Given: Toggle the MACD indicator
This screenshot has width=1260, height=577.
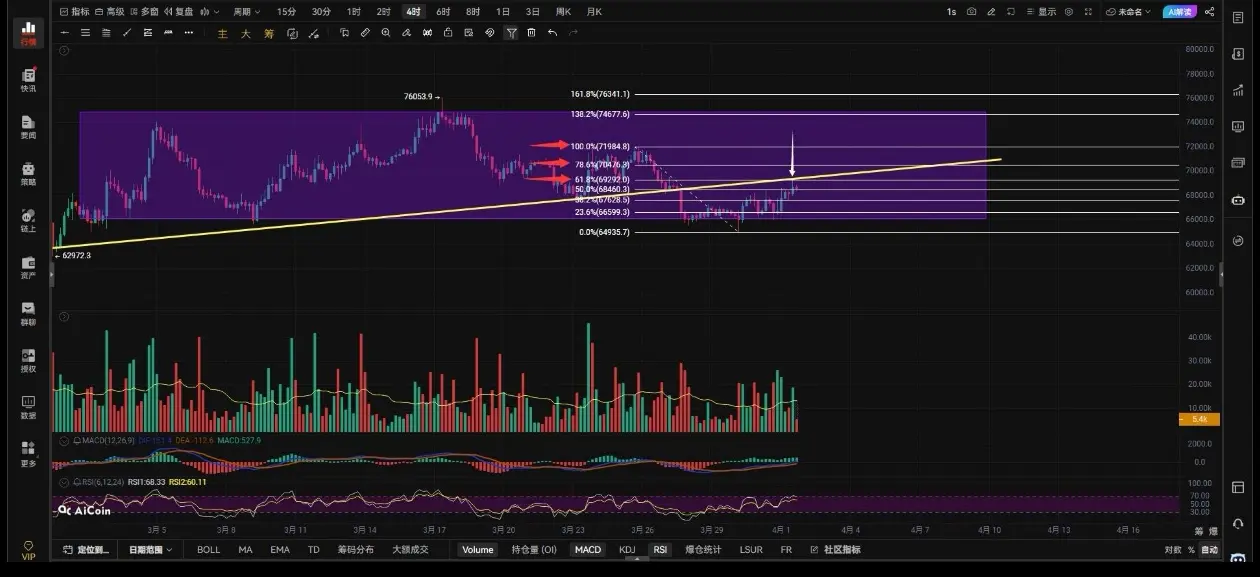Looking at the screenshot, I should 588,549.
